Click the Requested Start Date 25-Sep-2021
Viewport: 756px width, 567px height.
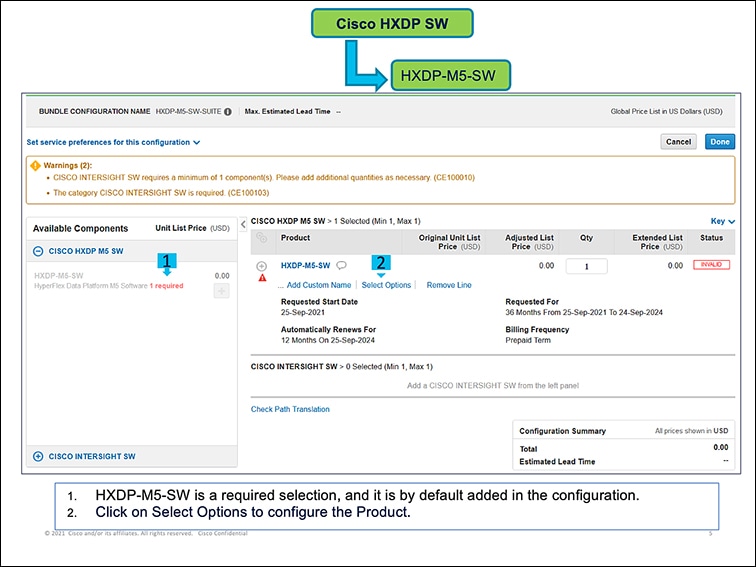click(x=303, y=312)
